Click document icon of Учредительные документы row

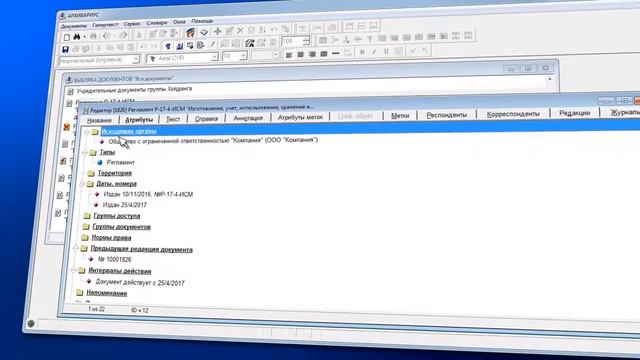[x=71, y=91]
